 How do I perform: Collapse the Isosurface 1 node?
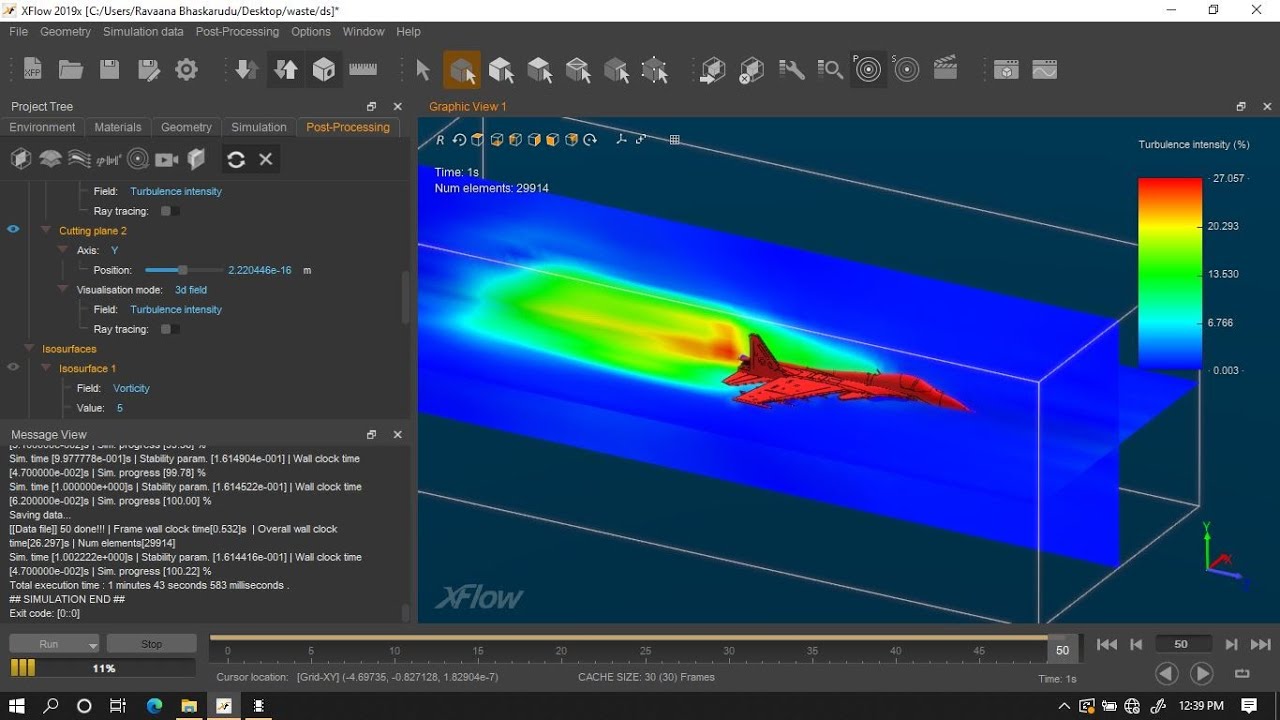tap(45, 368)
